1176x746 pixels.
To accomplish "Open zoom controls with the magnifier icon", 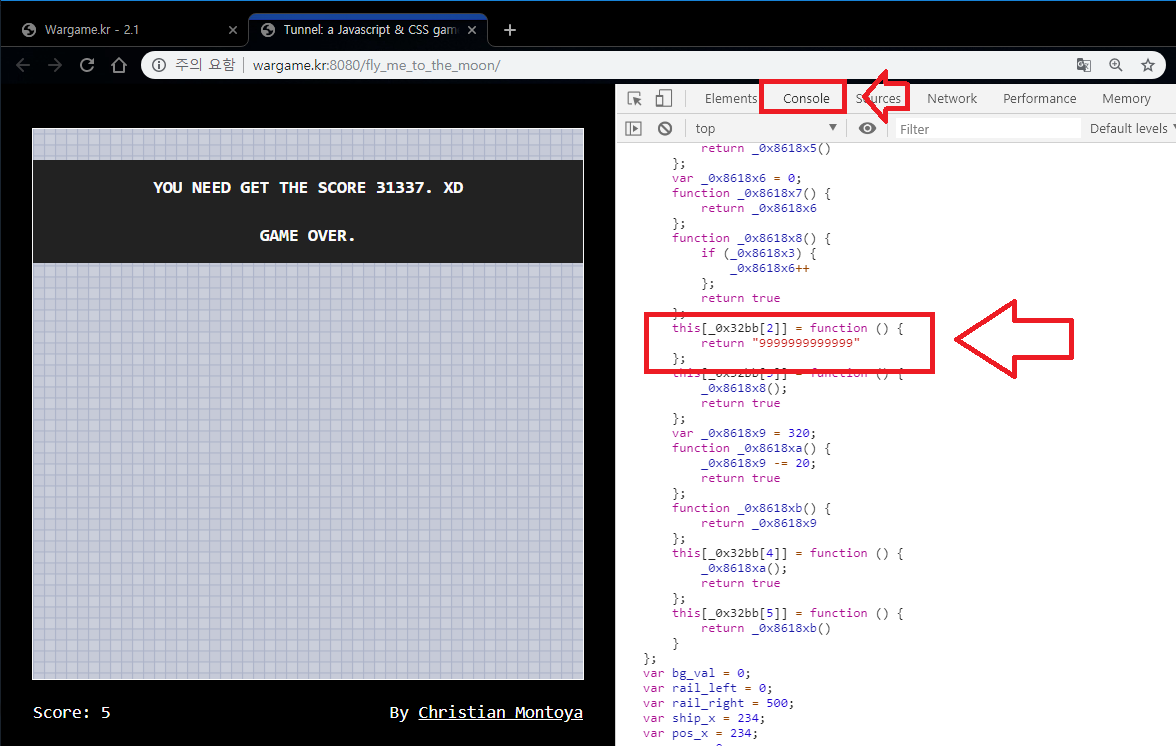I will click(1116, 65).
